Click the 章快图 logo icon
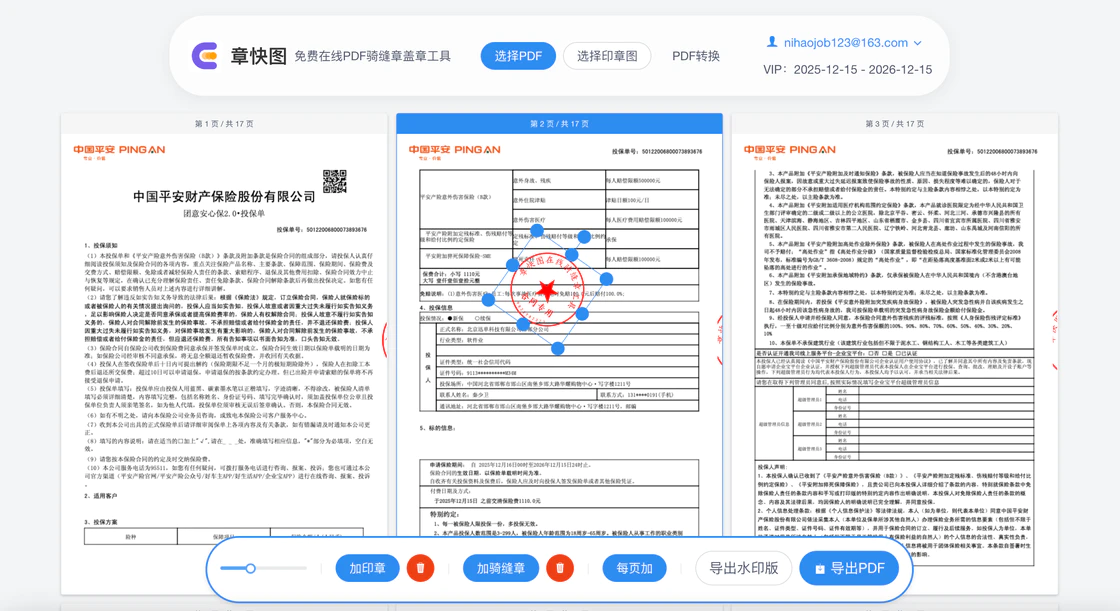Screen dimensions: 1120x611 click(205, 56)
